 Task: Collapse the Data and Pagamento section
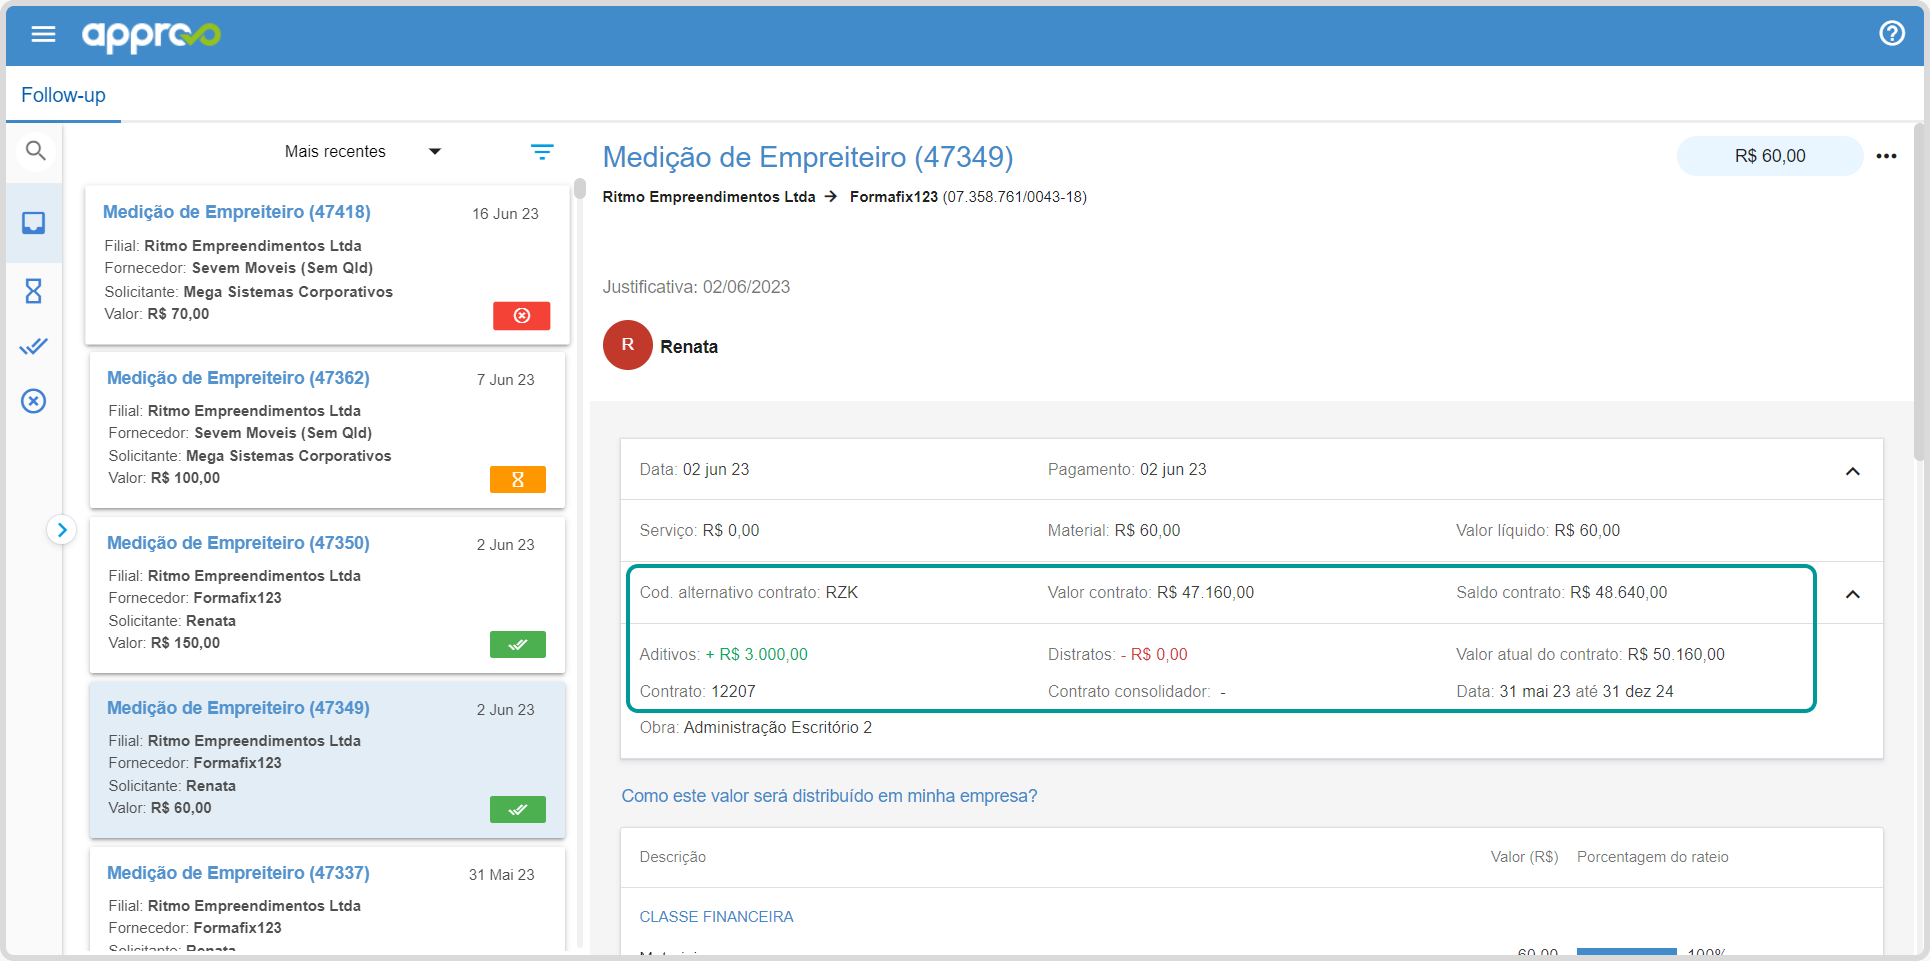[x=1852, y=471]
